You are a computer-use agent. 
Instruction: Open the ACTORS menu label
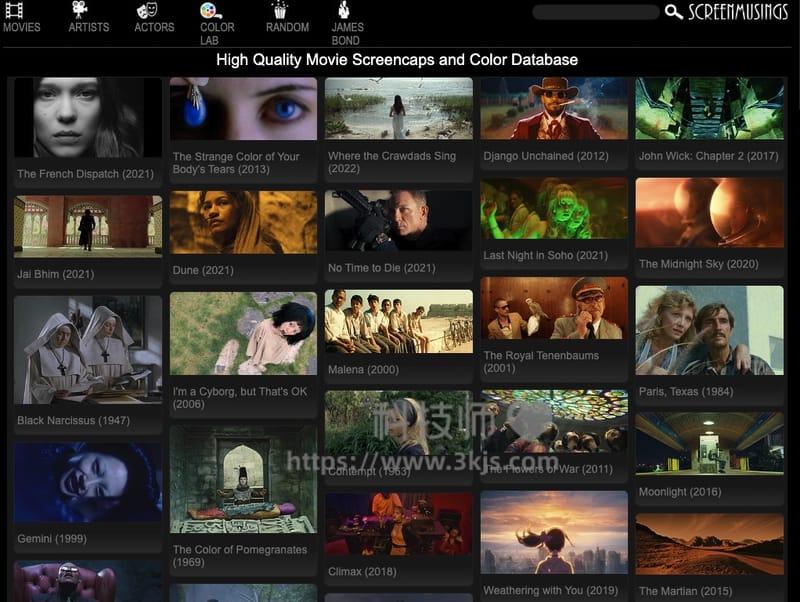tap(154, 28)
